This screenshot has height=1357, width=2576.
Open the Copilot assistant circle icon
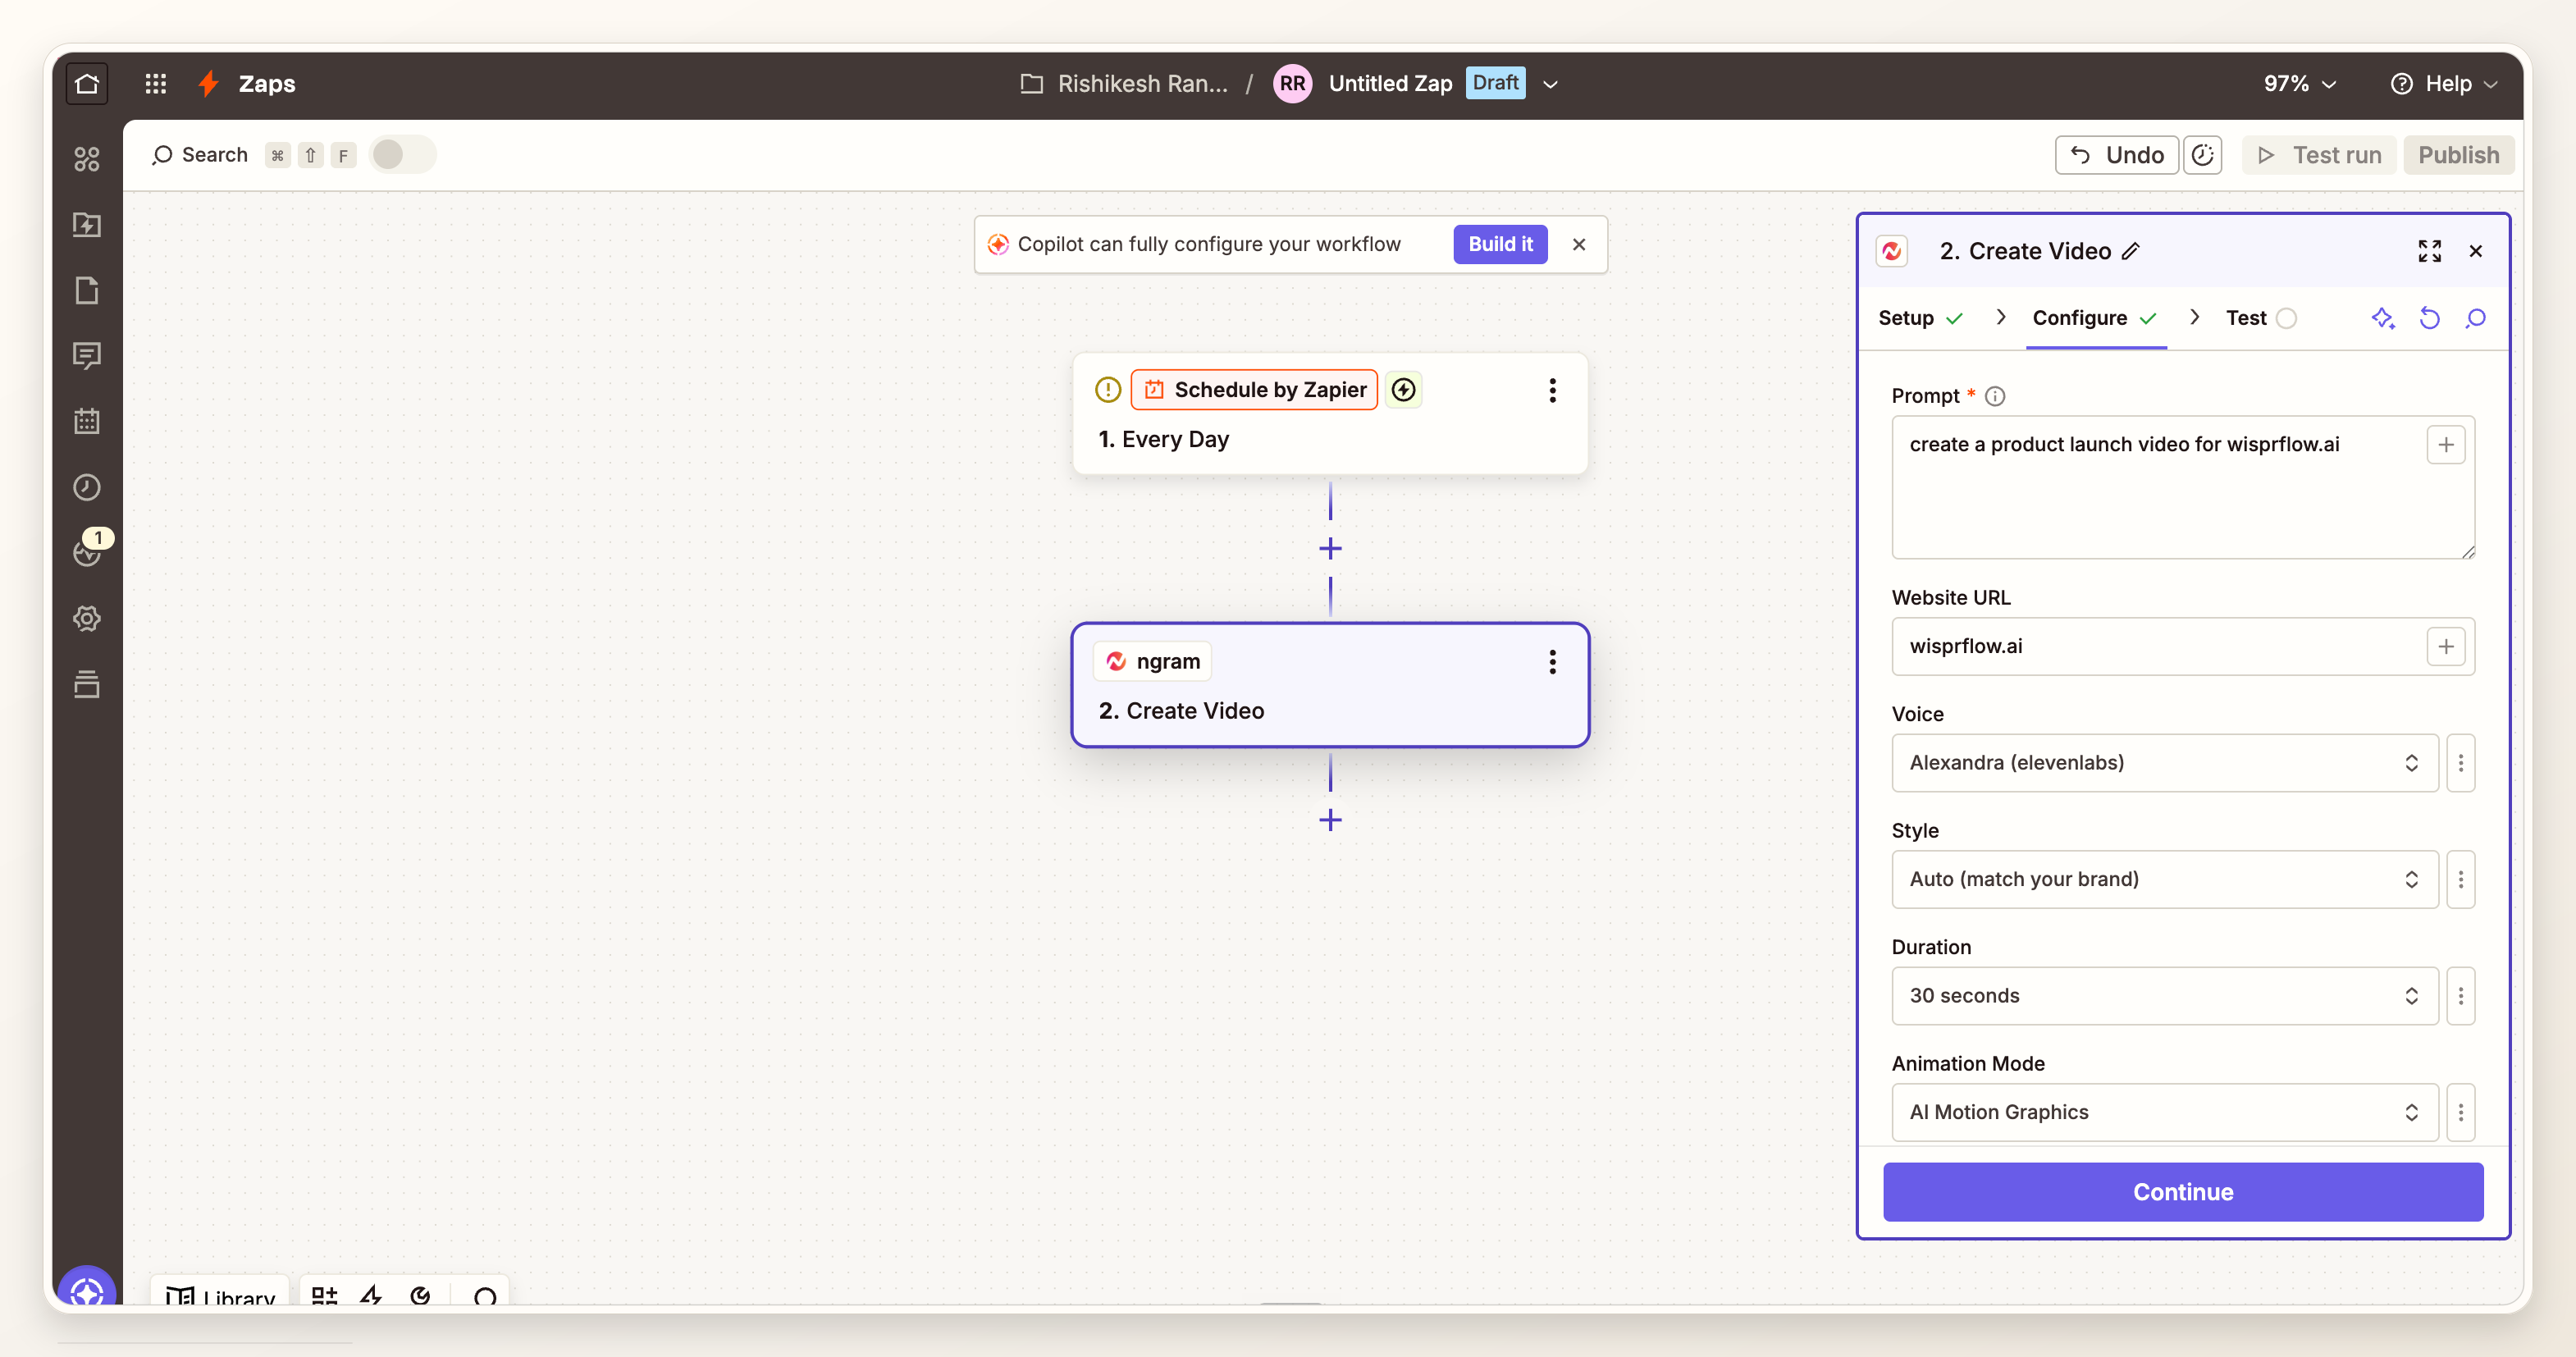(x=87, y=1290)
